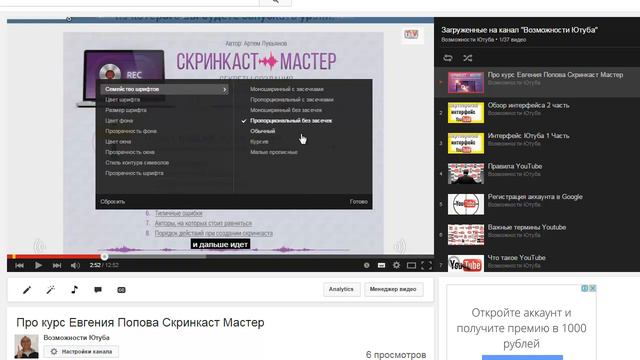Open Цвет шрифта option
This screenshot has height=360, width=640.
click(122, 100)
